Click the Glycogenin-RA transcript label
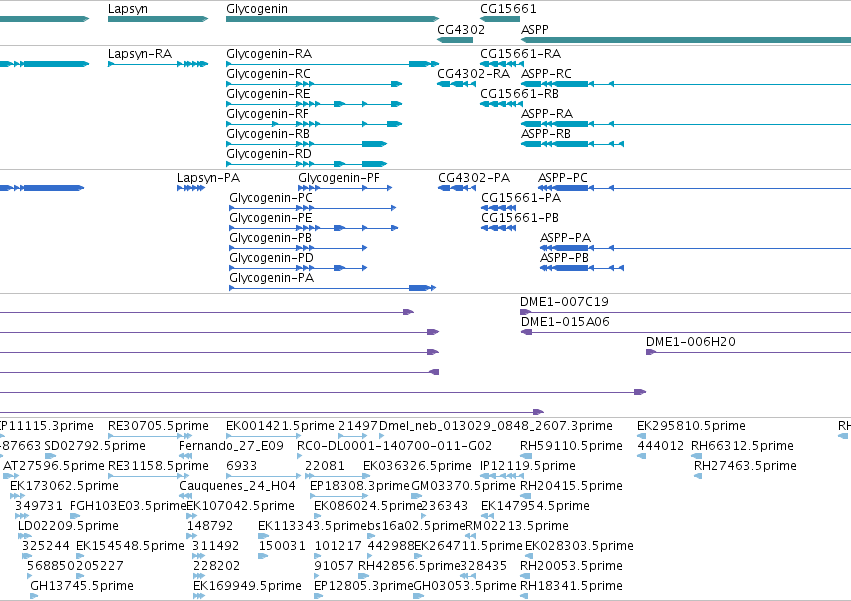This screenshot has height=601, width=851. (x=269, y=54)
